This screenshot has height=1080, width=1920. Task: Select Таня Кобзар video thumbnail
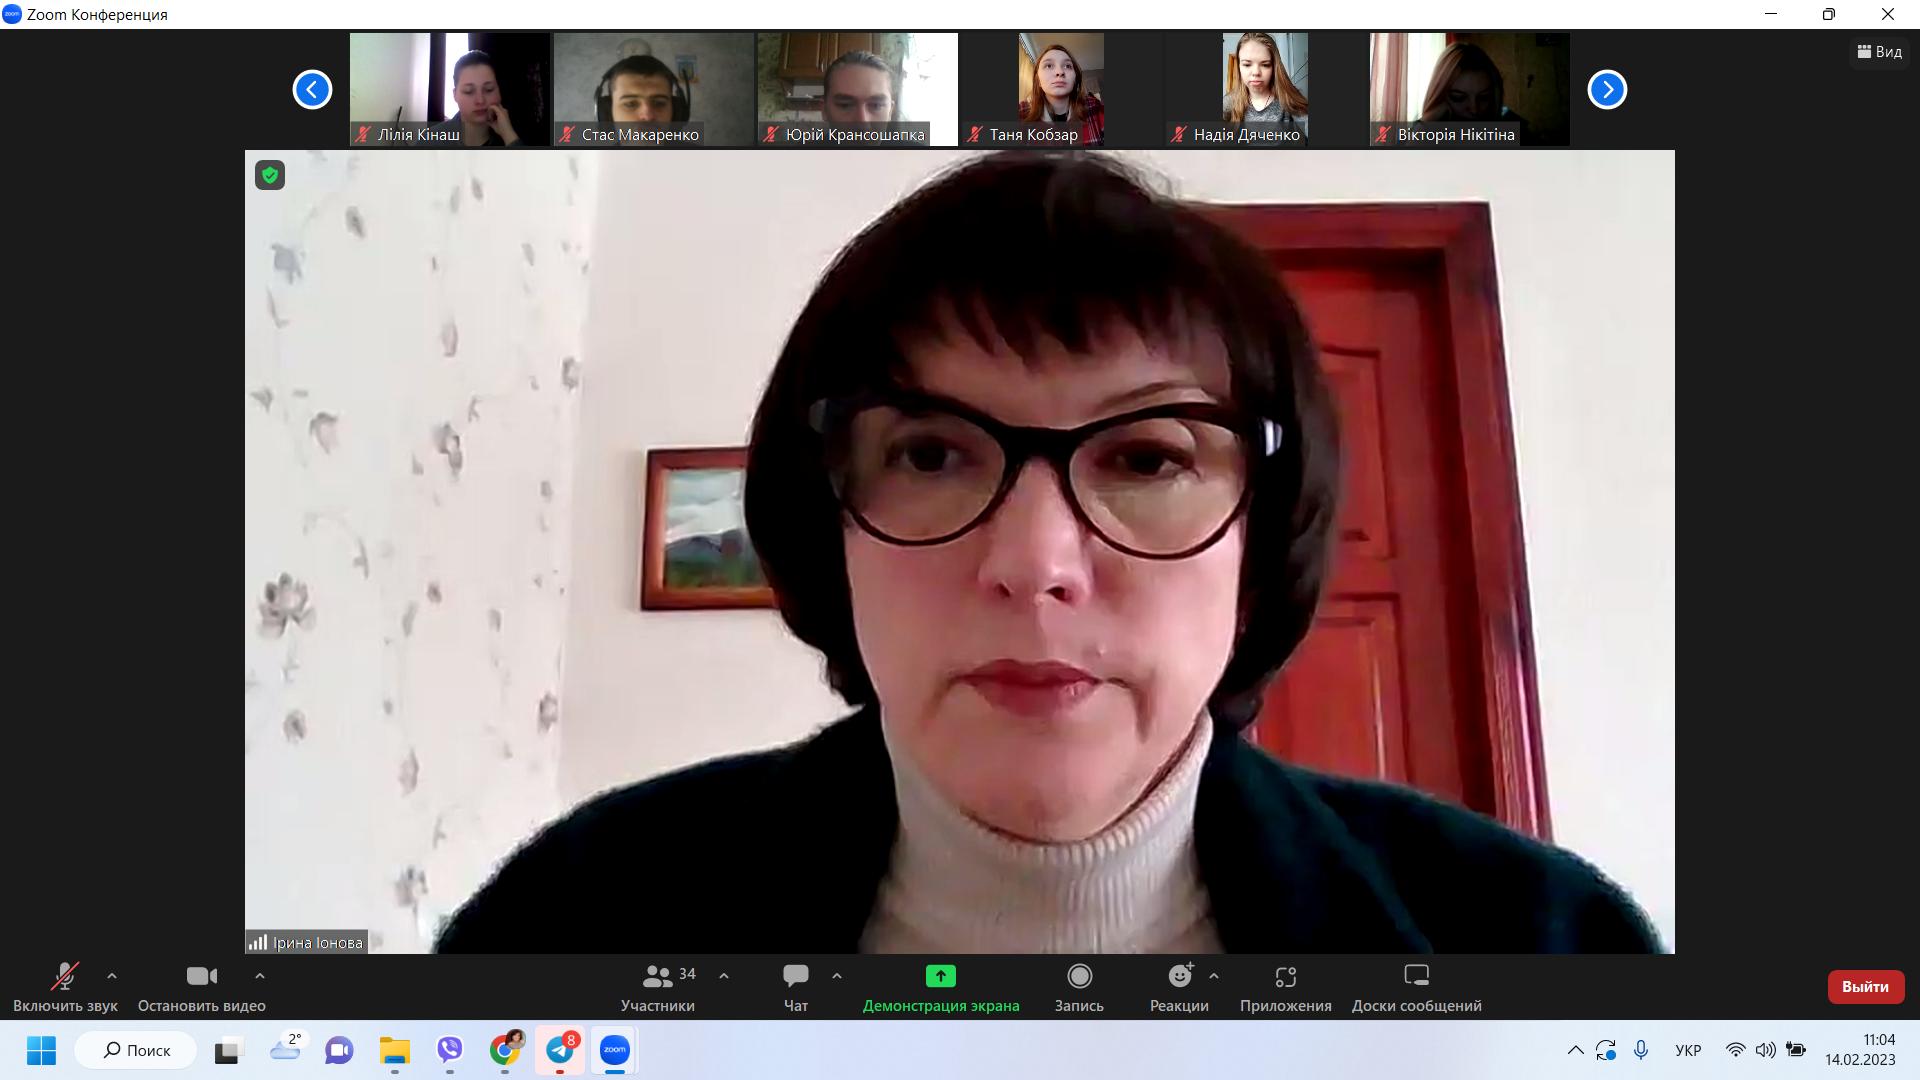pos(1060,90)
